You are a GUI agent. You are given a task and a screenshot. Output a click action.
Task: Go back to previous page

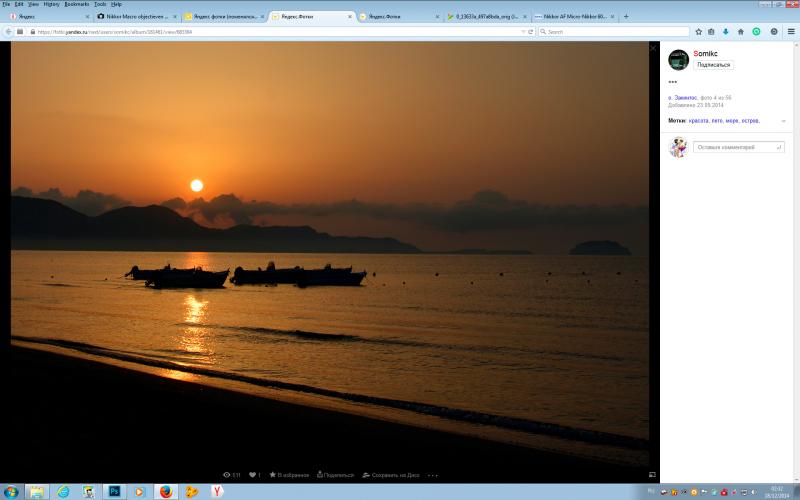[8, 32]
